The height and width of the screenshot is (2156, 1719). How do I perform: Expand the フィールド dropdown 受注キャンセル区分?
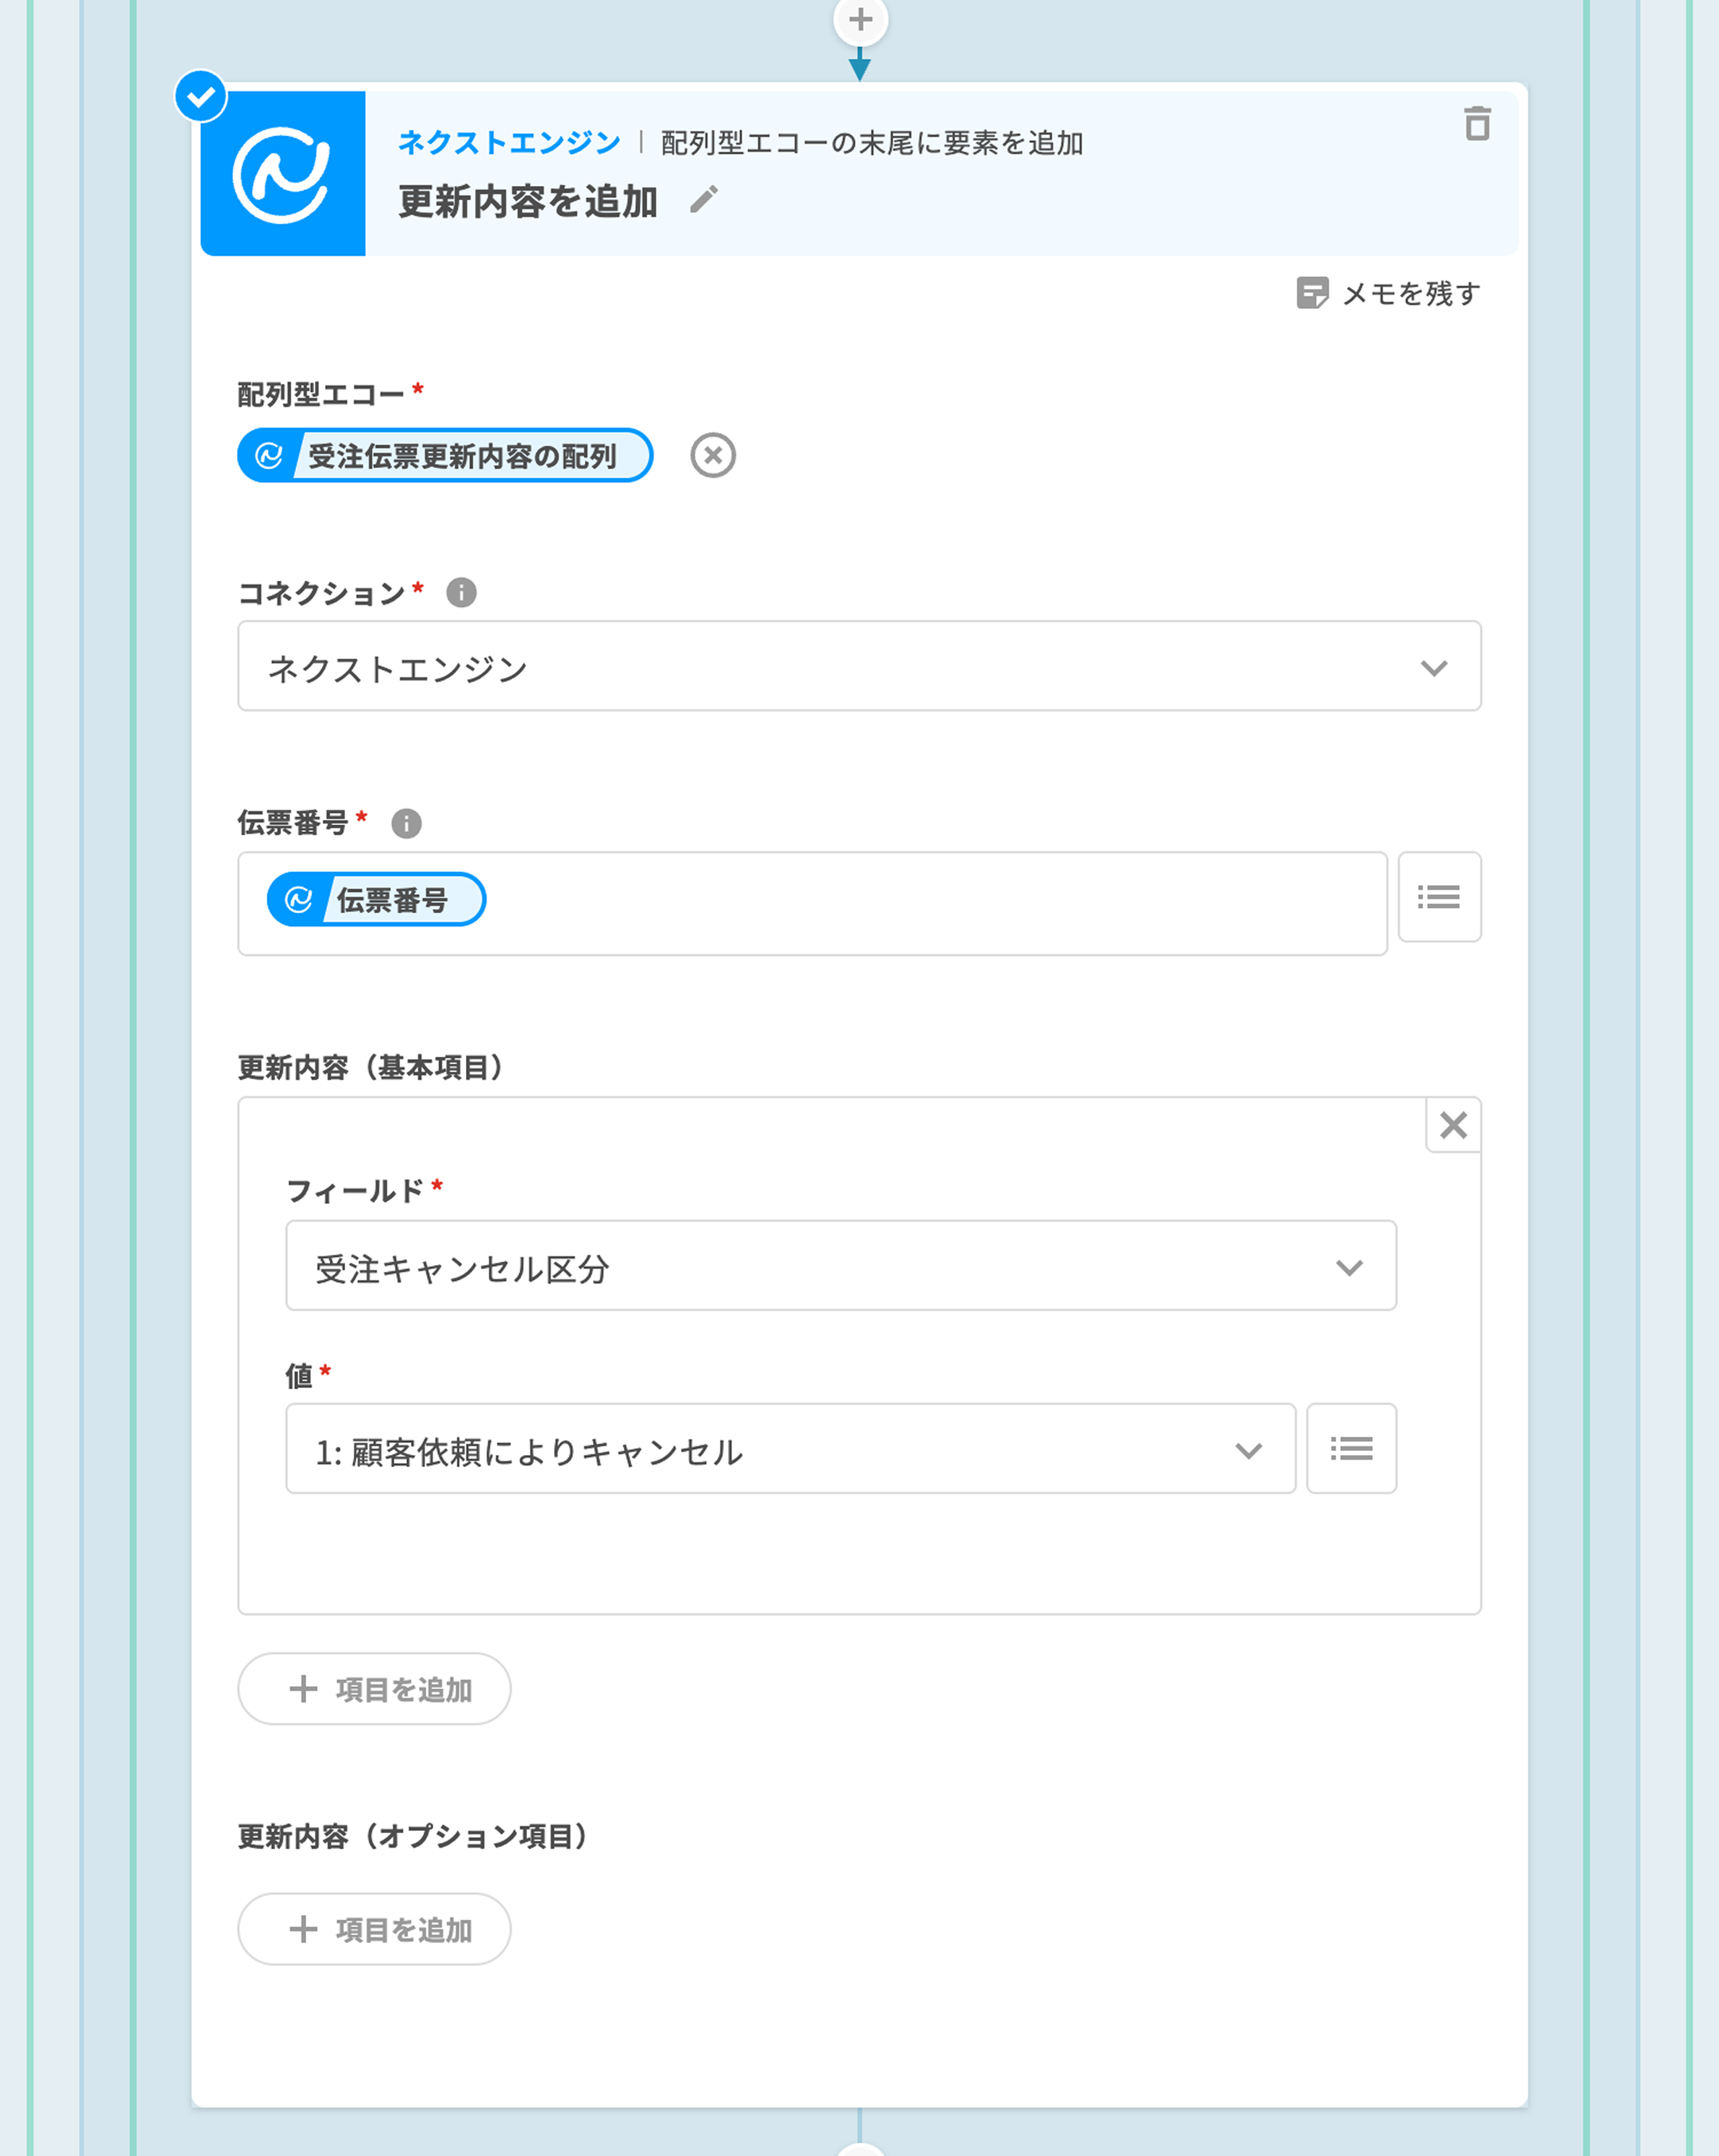[840, 1266]
